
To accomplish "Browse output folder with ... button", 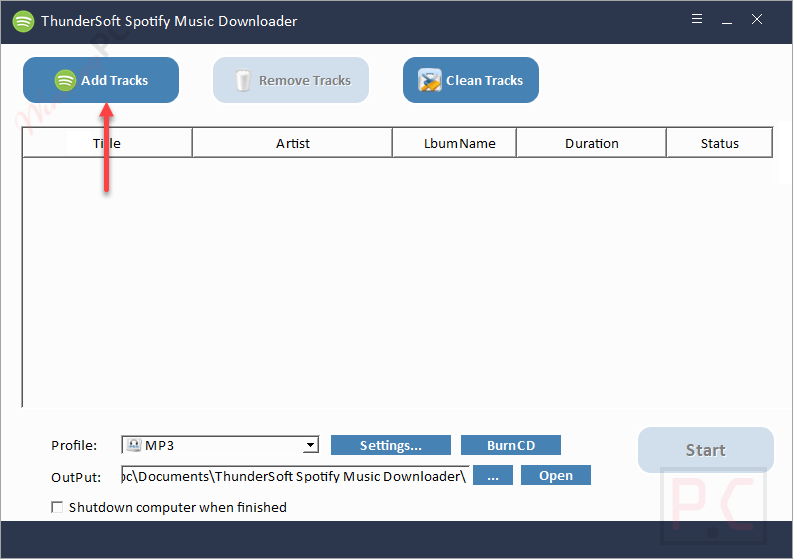I will [493, 476].
